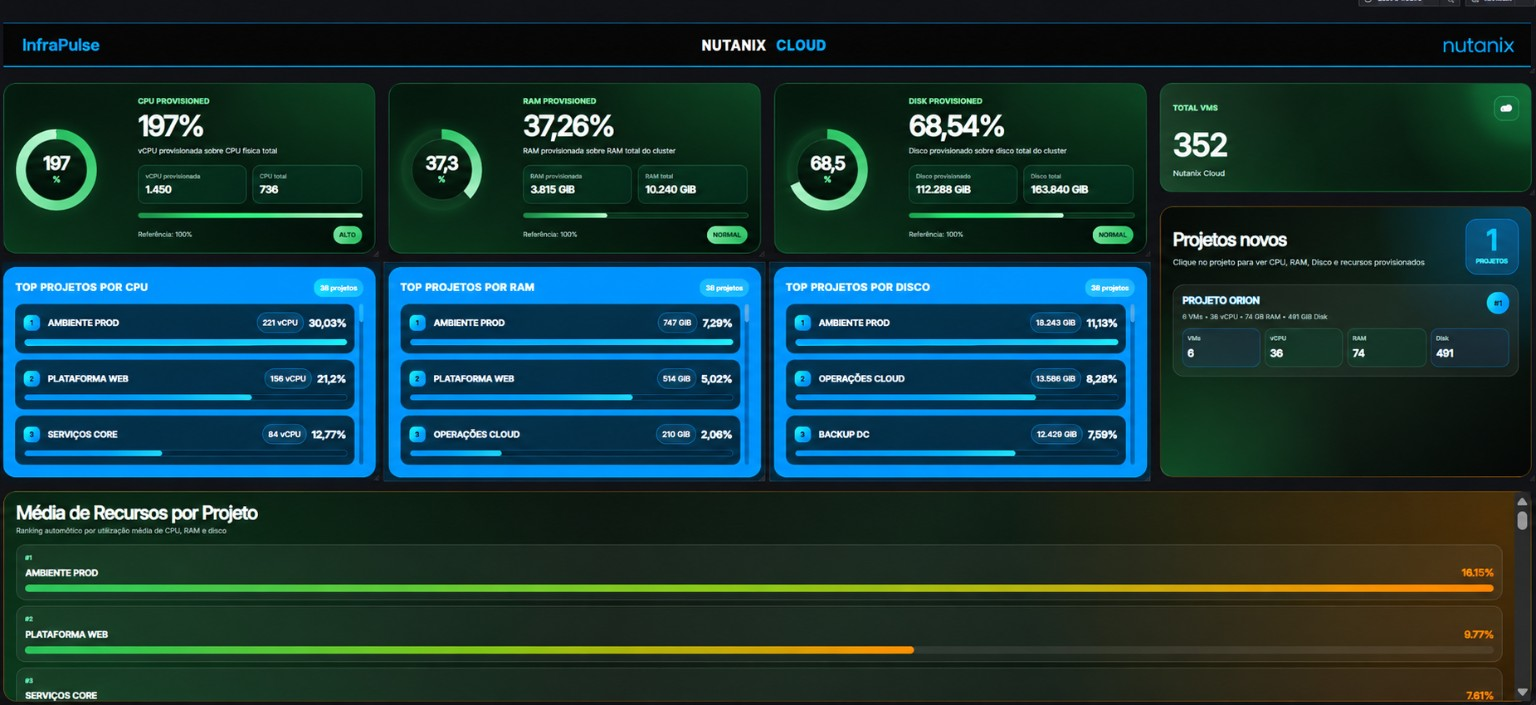Click rank 1 badge in Top Projetos por RAM
Viewport: 1536px width, 705px height.
[417, 323]
